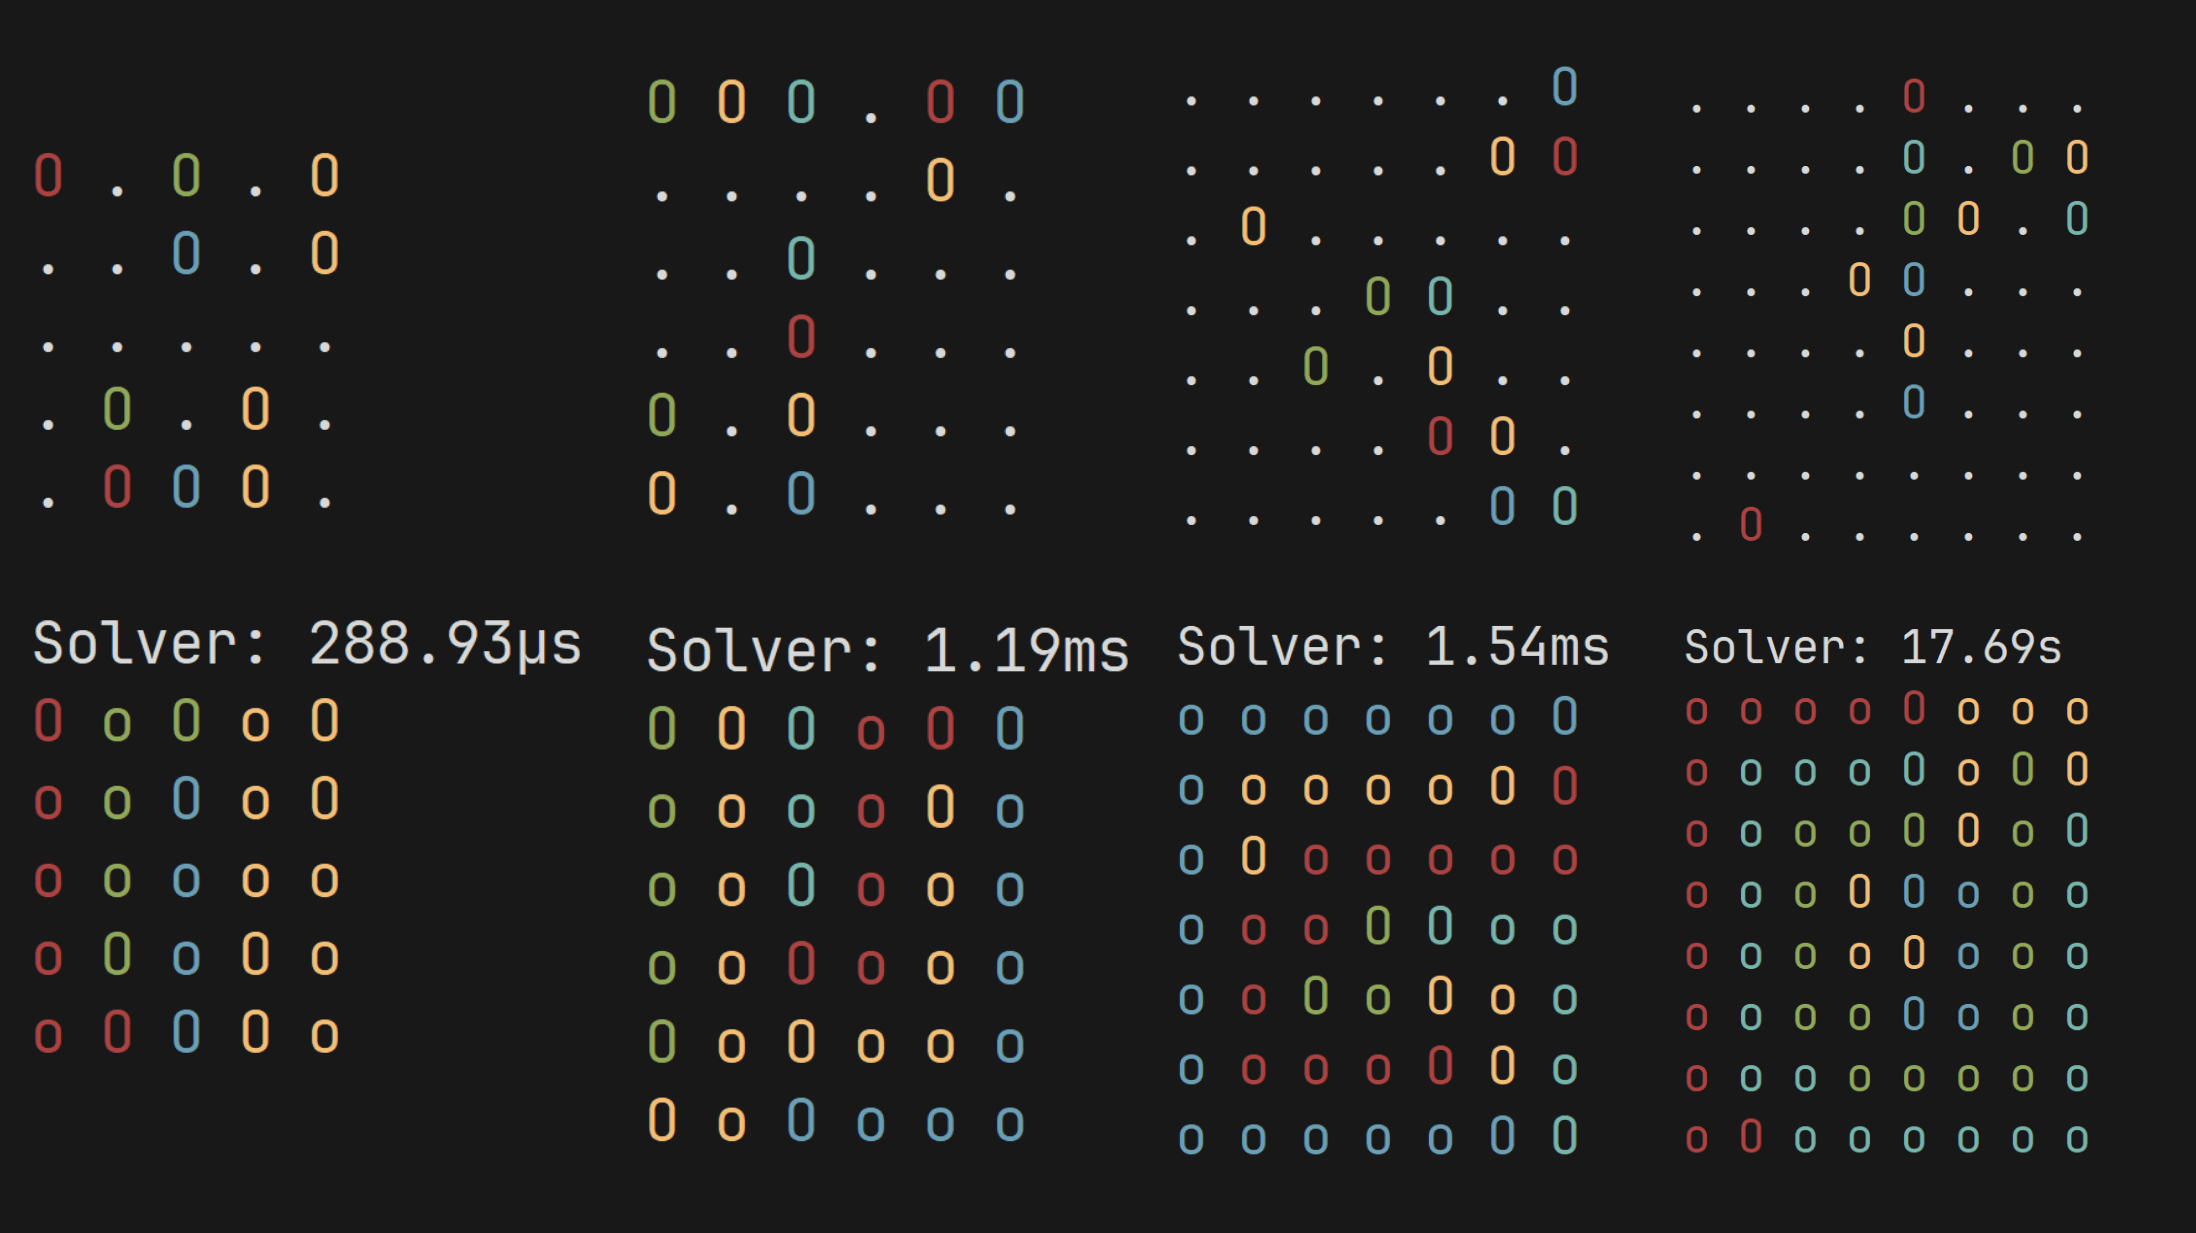Screen dimensions: 2196x1233
Task: Click blue 0 in bottom row of unsolved 6-column grid
Action: click(x=801, y=493)
